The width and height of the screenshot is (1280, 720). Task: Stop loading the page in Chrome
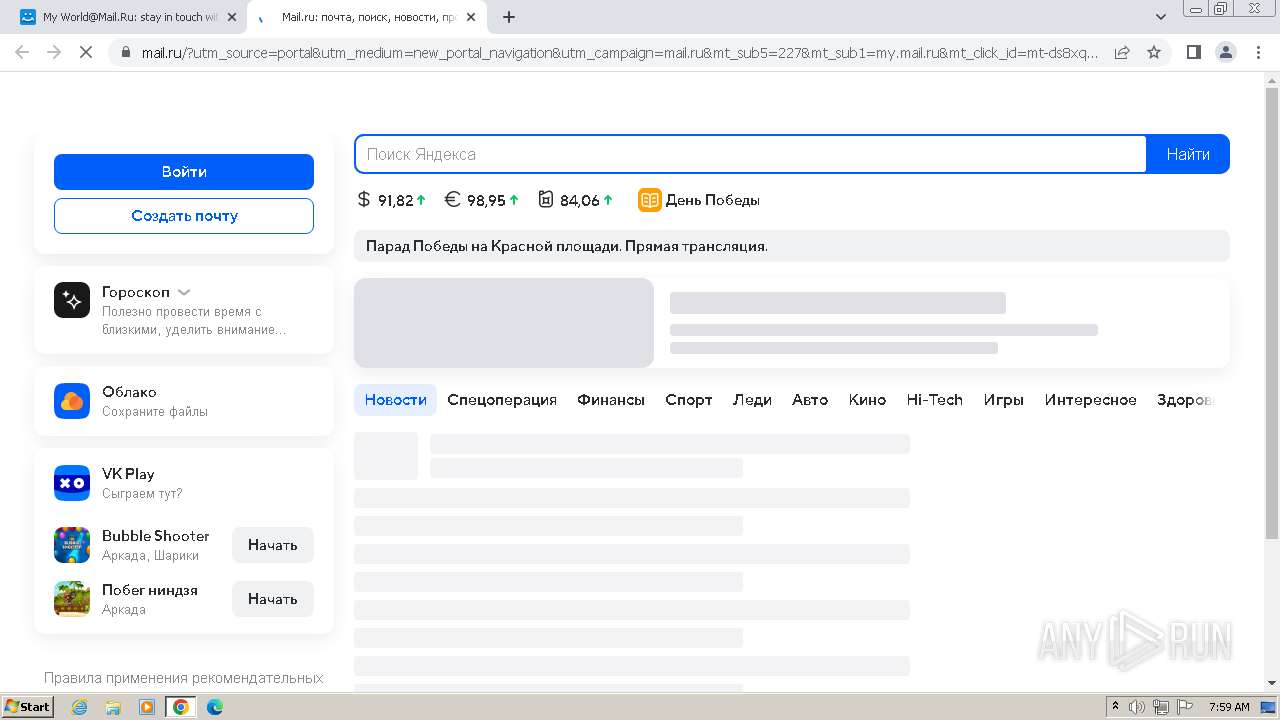pos(86,52)
